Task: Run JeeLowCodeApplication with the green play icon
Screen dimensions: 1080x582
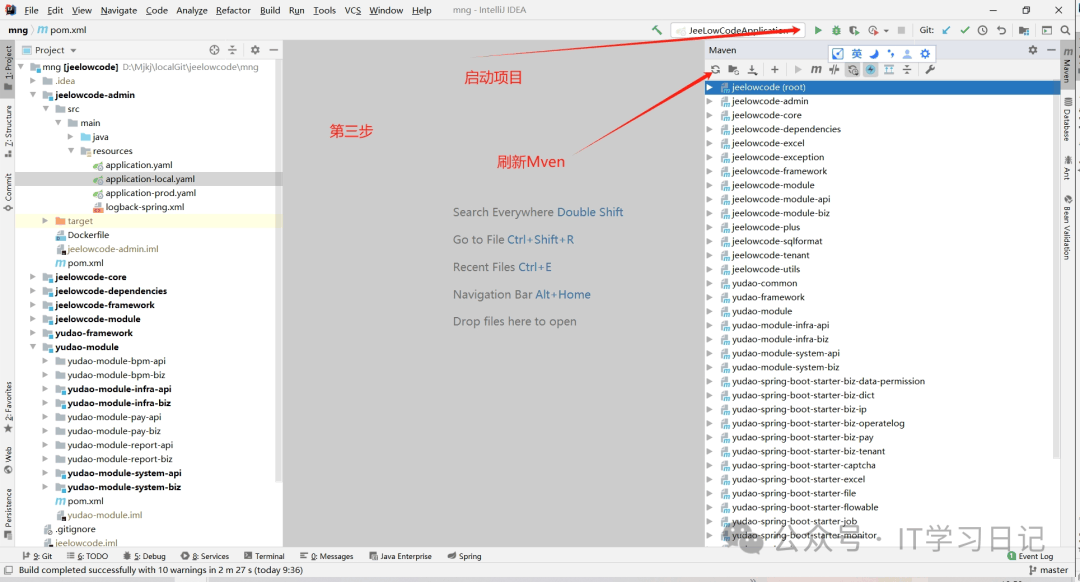Action: pos(818,30)
